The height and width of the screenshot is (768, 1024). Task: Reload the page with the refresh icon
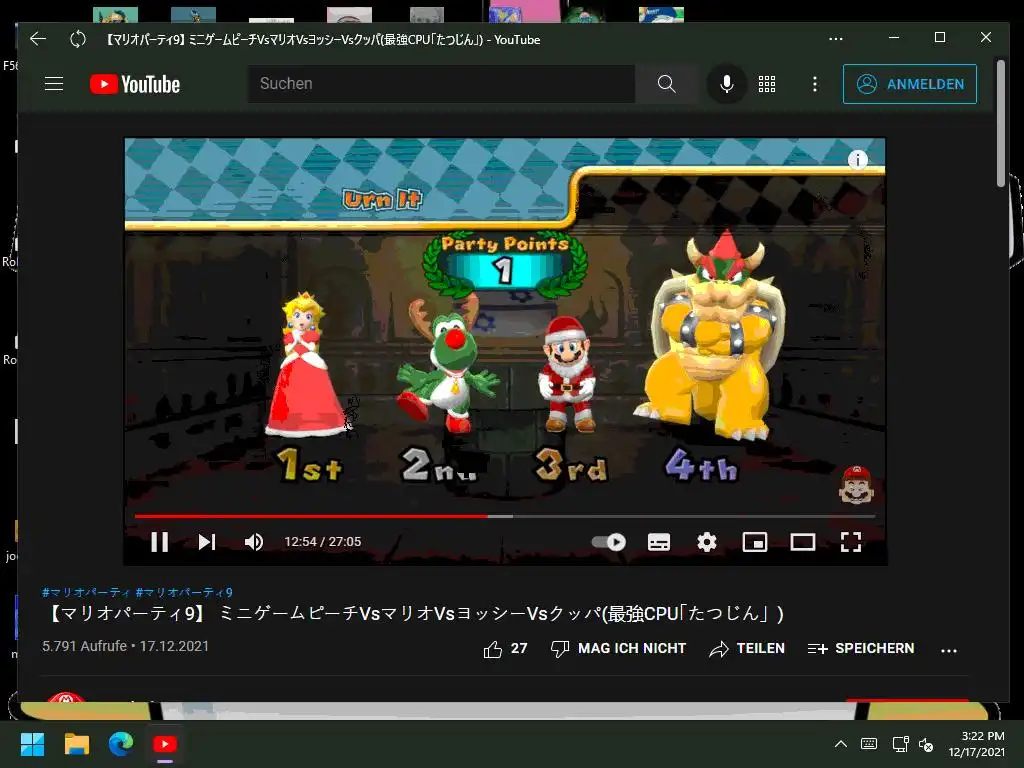(x=78, y=39)
